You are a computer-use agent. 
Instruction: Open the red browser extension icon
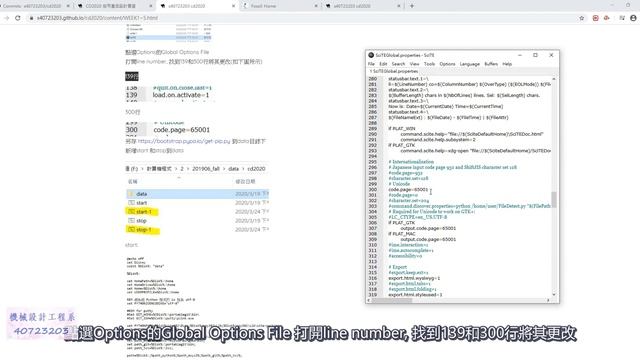(x=596, y=18)
